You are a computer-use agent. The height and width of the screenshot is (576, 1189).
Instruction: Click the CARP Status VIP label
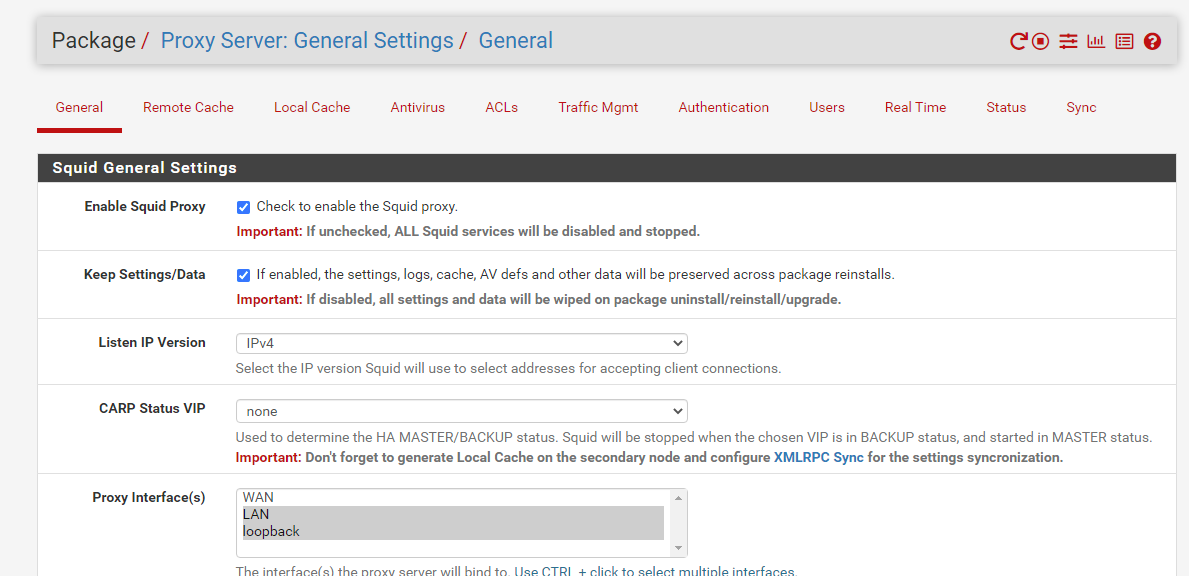(x=152, y=409)
